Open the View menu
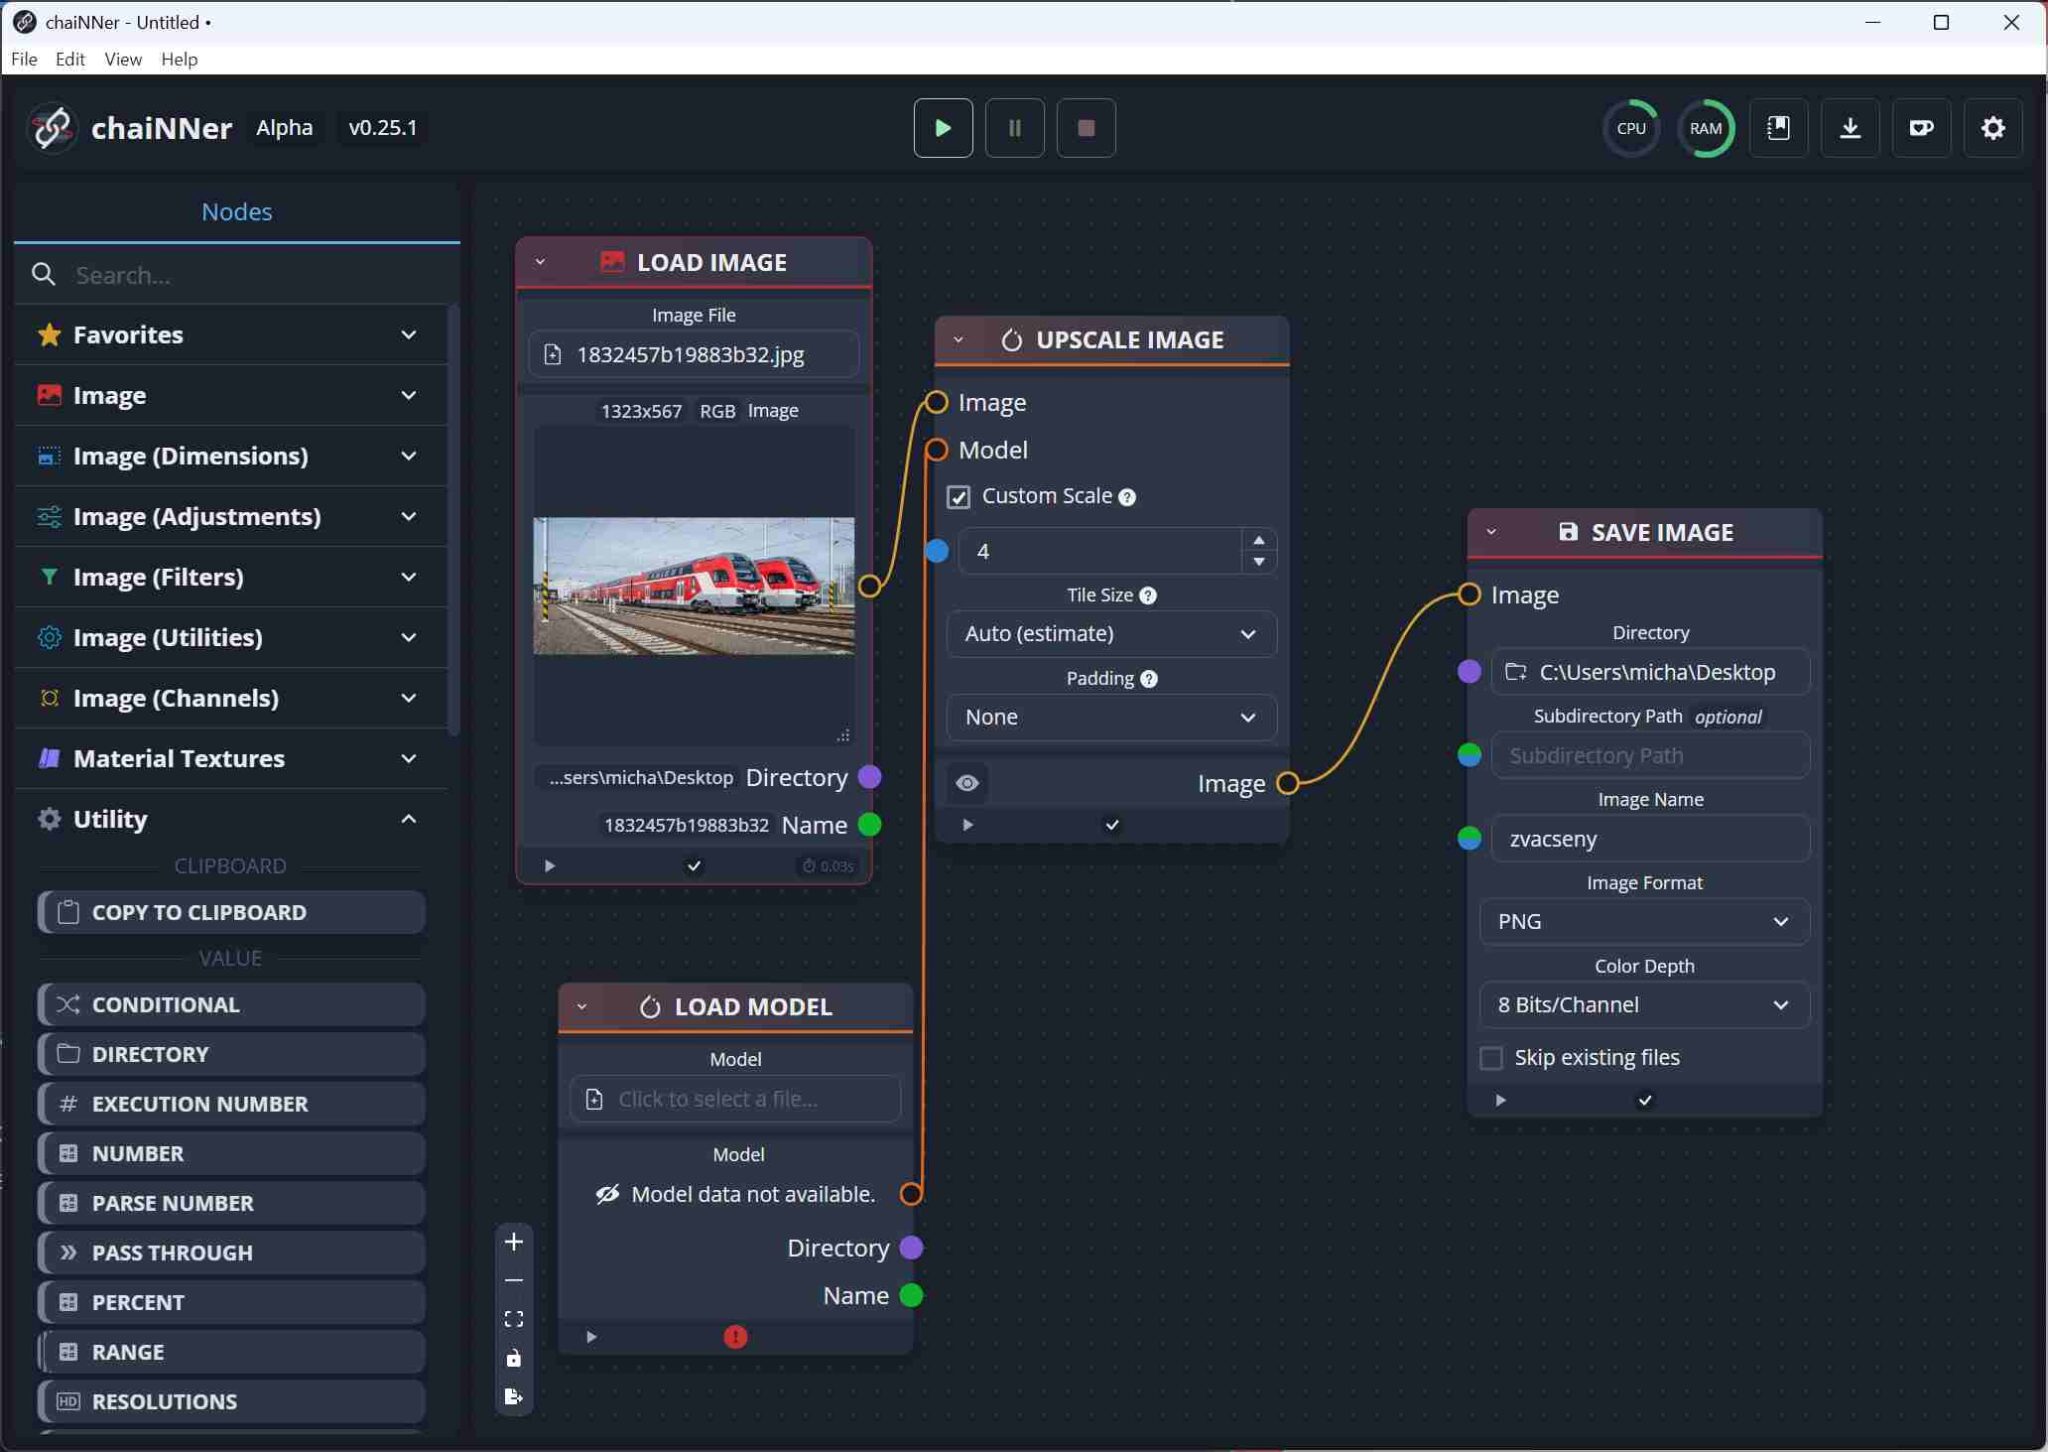This screenshot has height=1452, width=2048. click(x=122, y=59)
